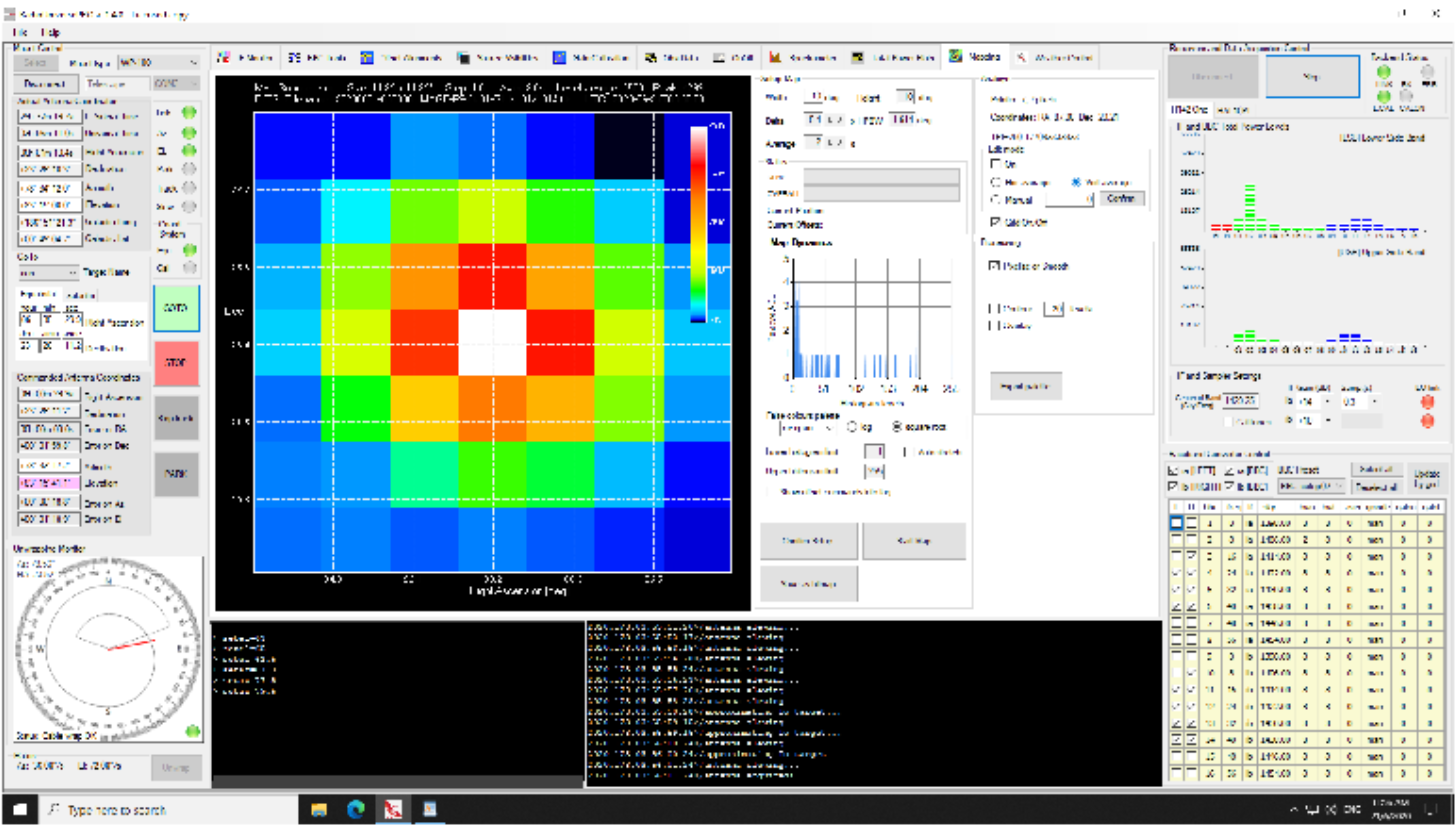Enable the Overlay checkbox

coord(994,325)
